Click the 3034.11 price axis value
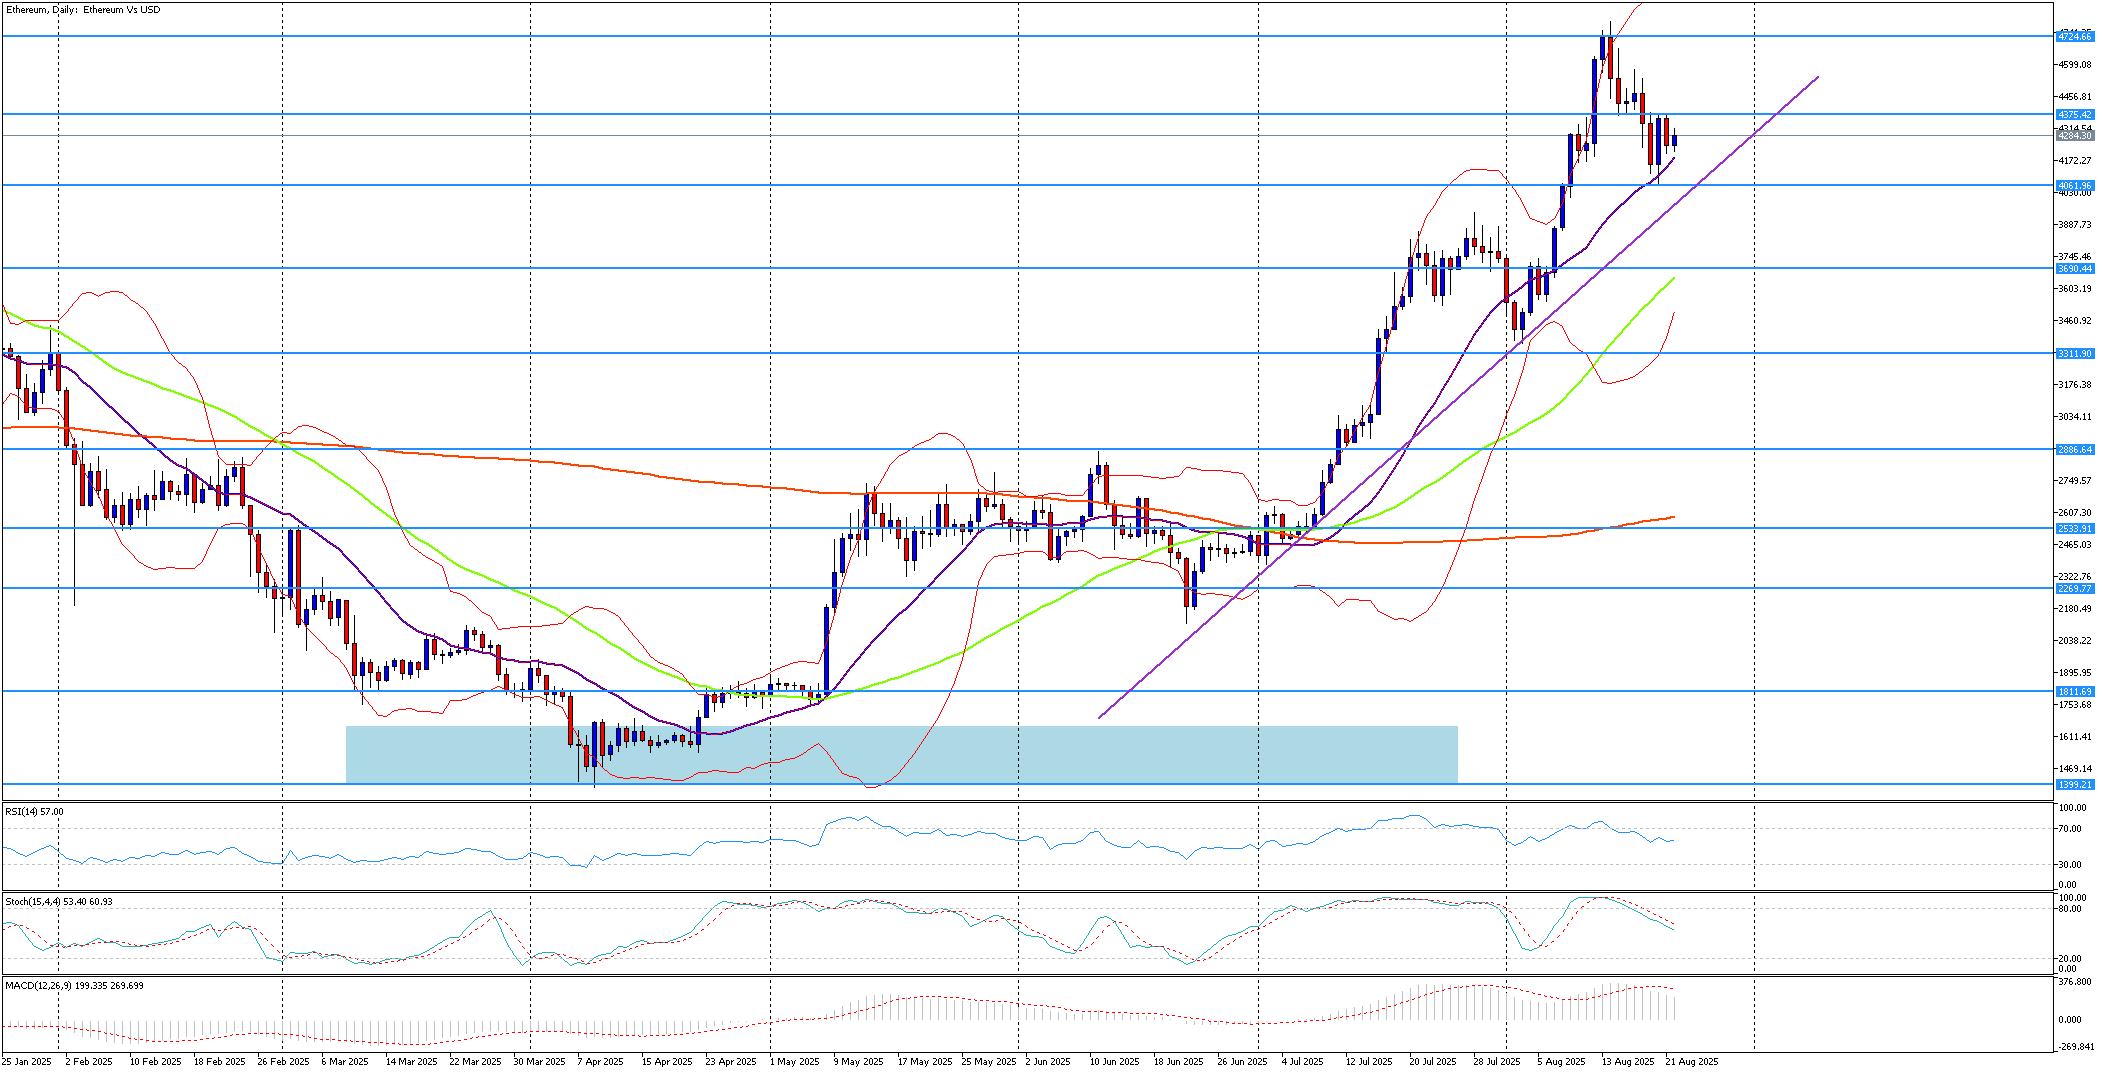Viewport: 2106px width, 1073px height. tap(2075, 417)
